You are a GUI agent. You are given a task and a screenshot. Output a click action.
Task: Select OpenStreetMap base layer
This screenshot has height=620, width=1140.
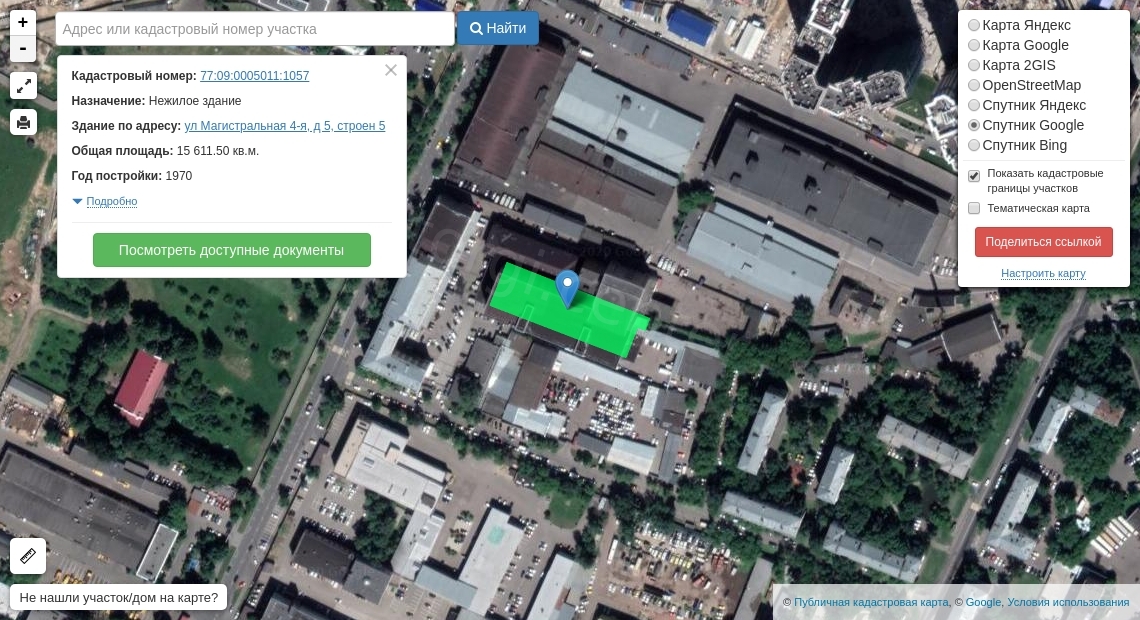coord(974,85)
